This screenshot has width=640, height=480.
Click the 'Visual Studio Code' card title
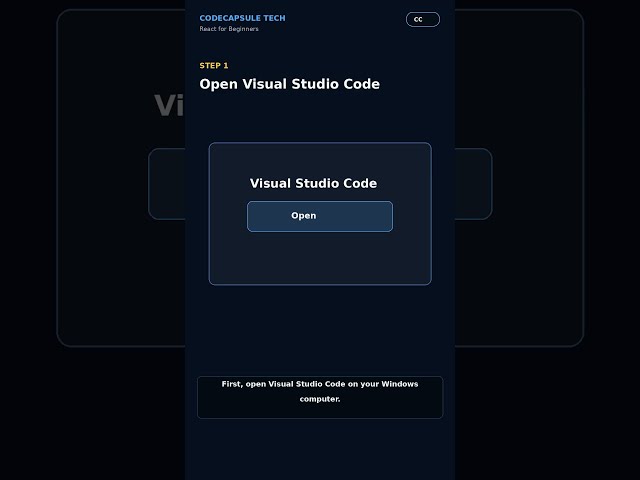[313, 183]
